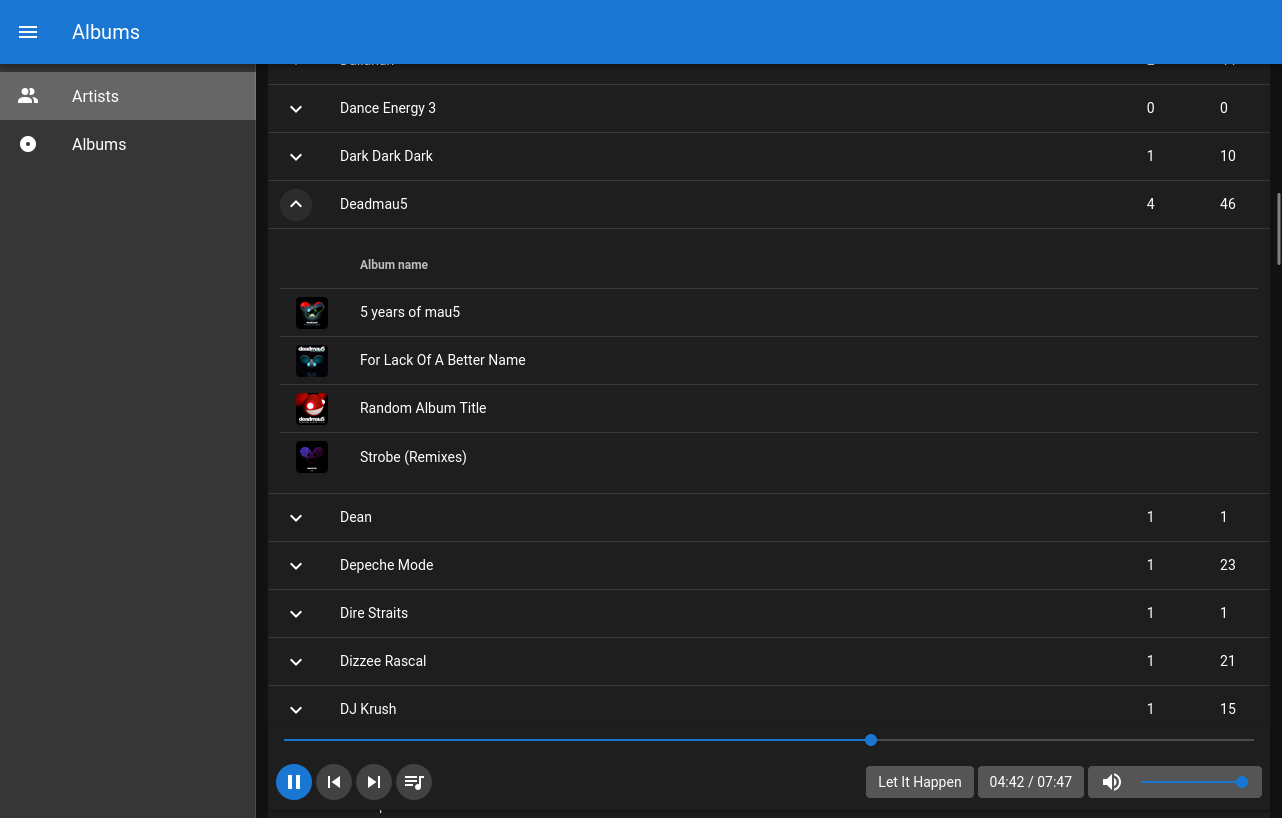Click the Let It Happen track button
The width and height of the screenshot is (1282, 818).
pos(920,782)
